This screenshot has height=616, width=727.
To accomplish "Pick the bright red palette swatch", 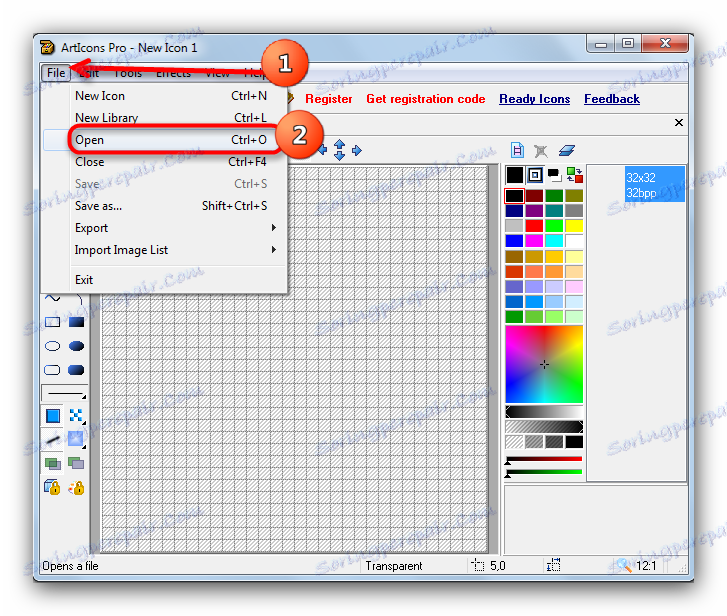I will pos(534,226).
